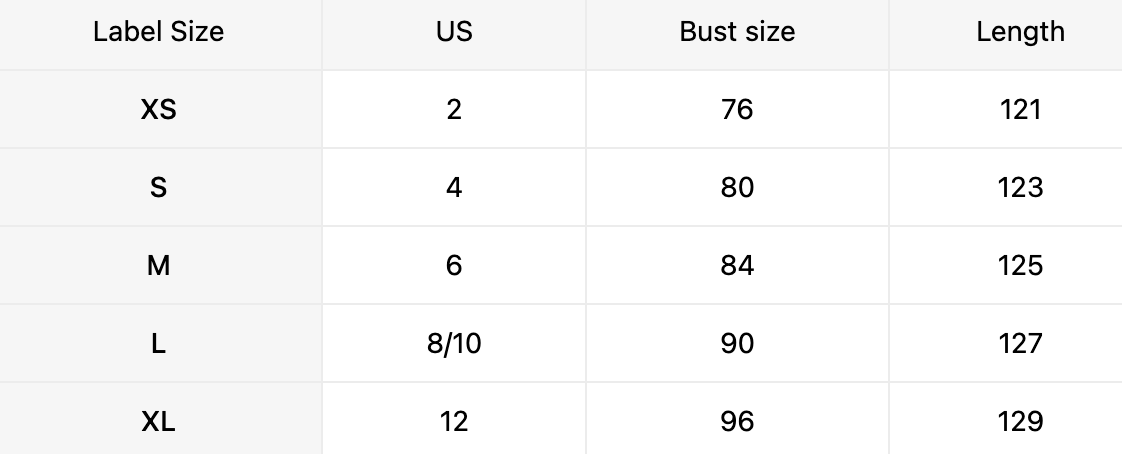
Task: Click length value 123
Action: [x=1020, y=187]
